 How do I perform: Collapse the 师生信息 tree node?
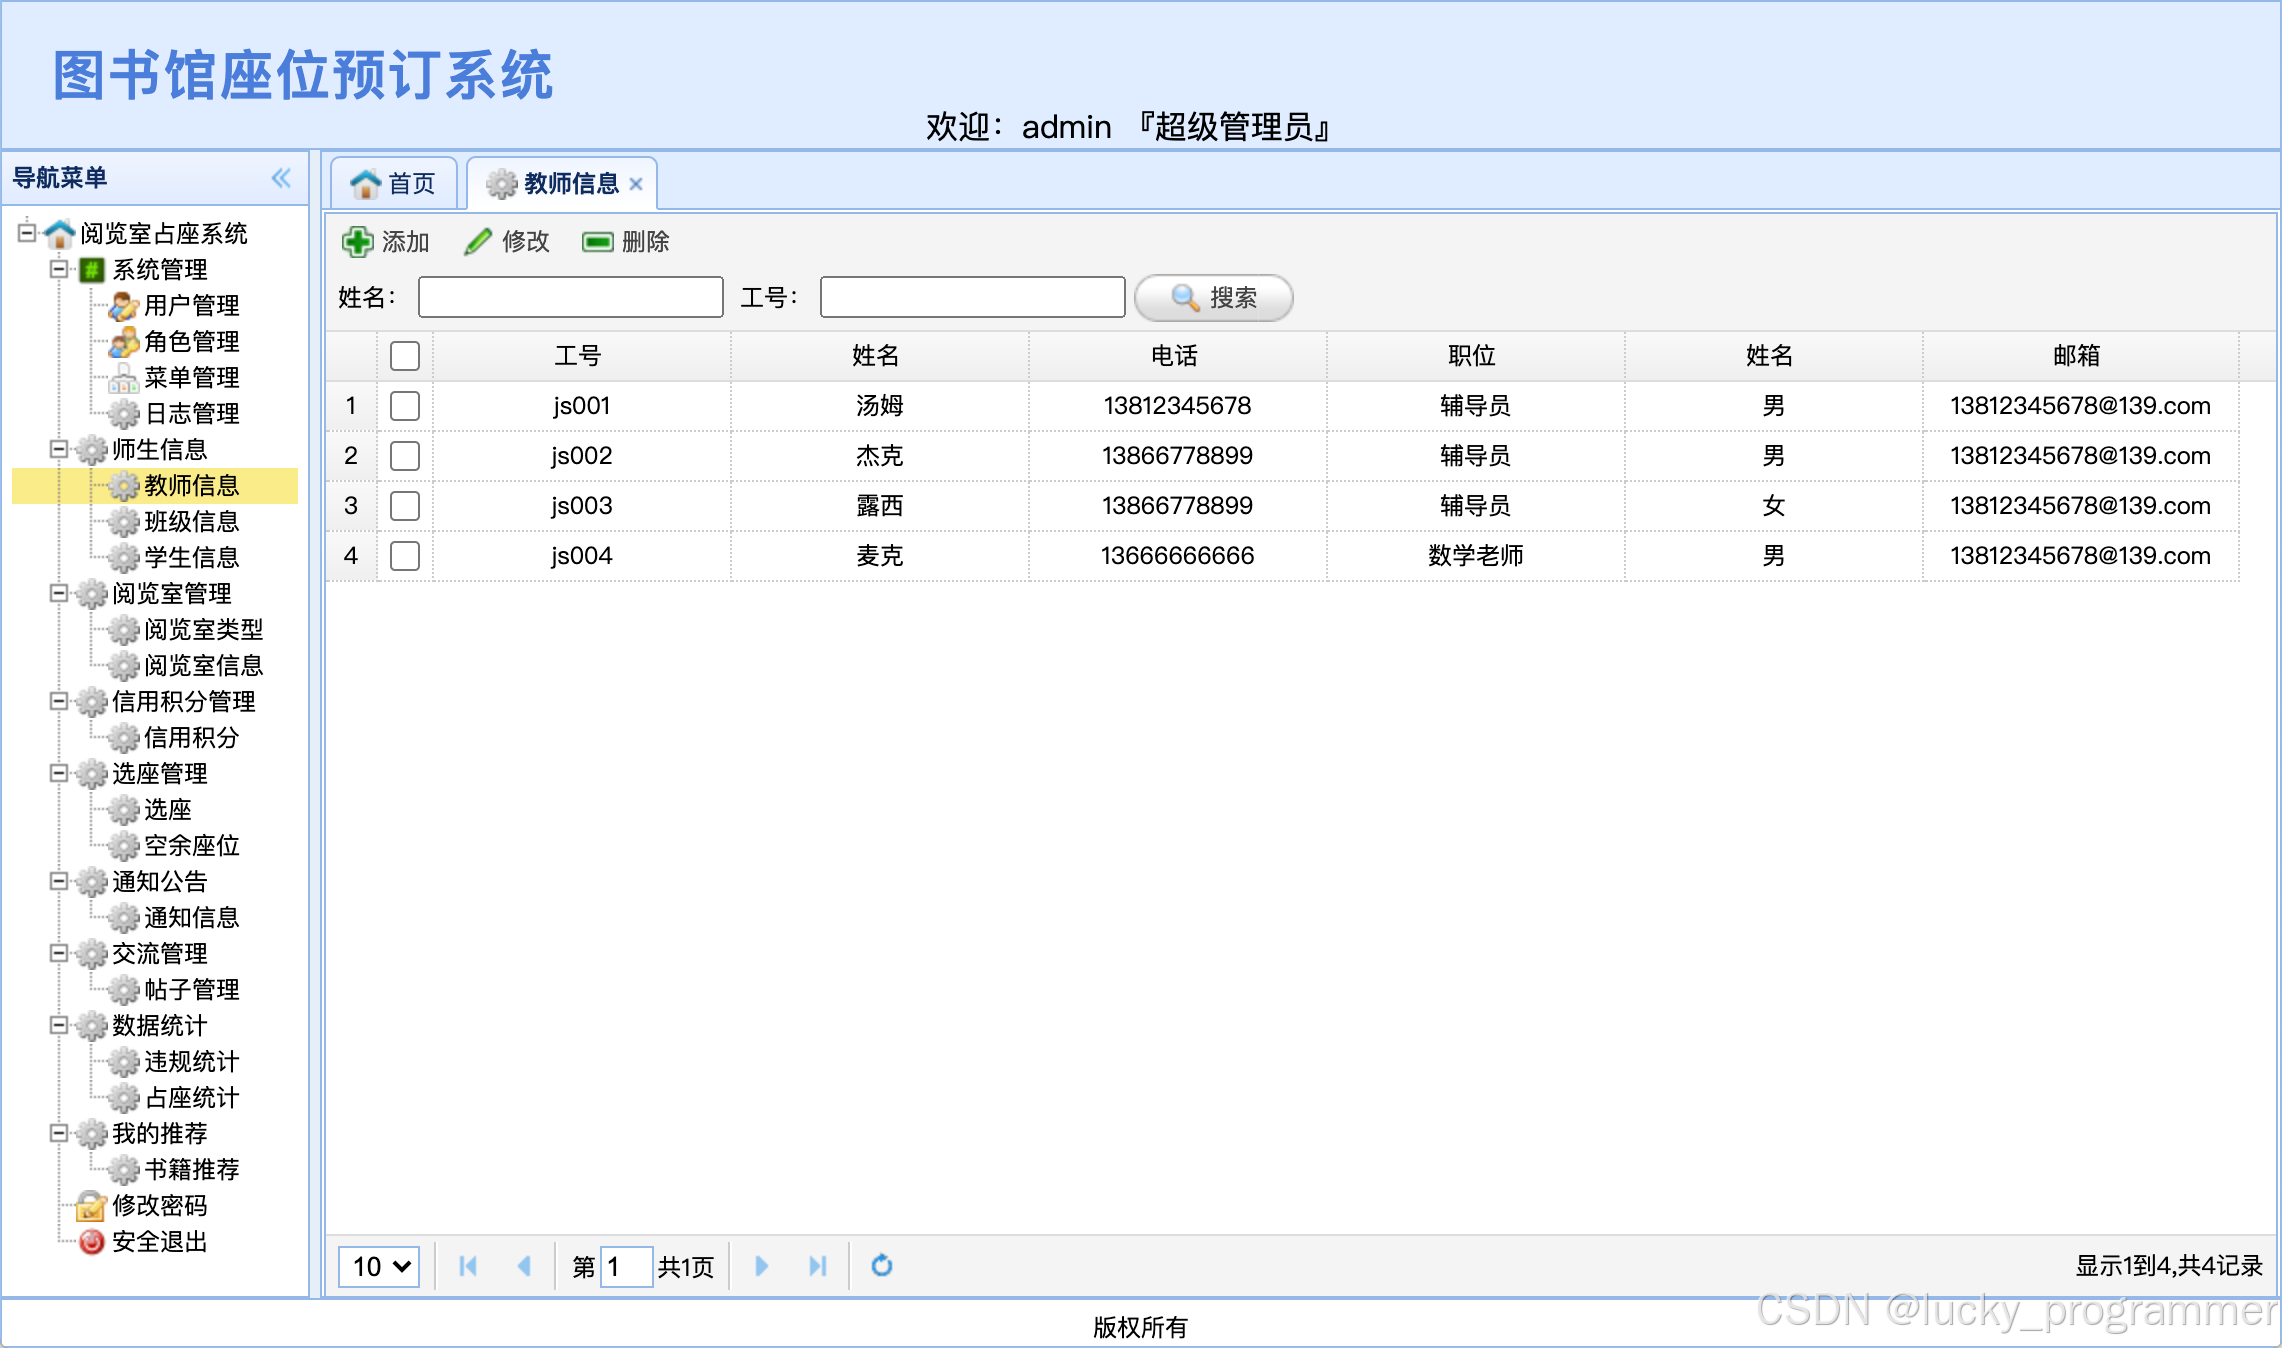[59, 449]
